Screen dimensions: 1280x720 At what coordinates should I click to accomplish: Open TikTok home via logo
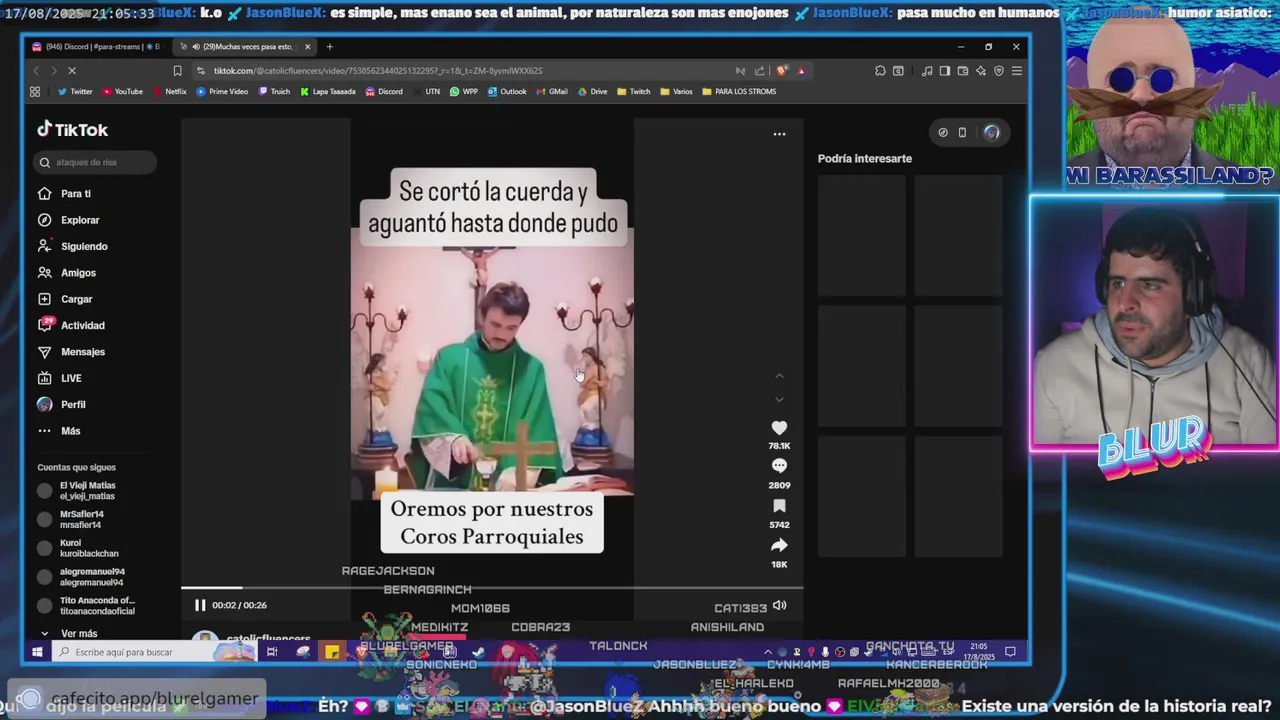72,130
